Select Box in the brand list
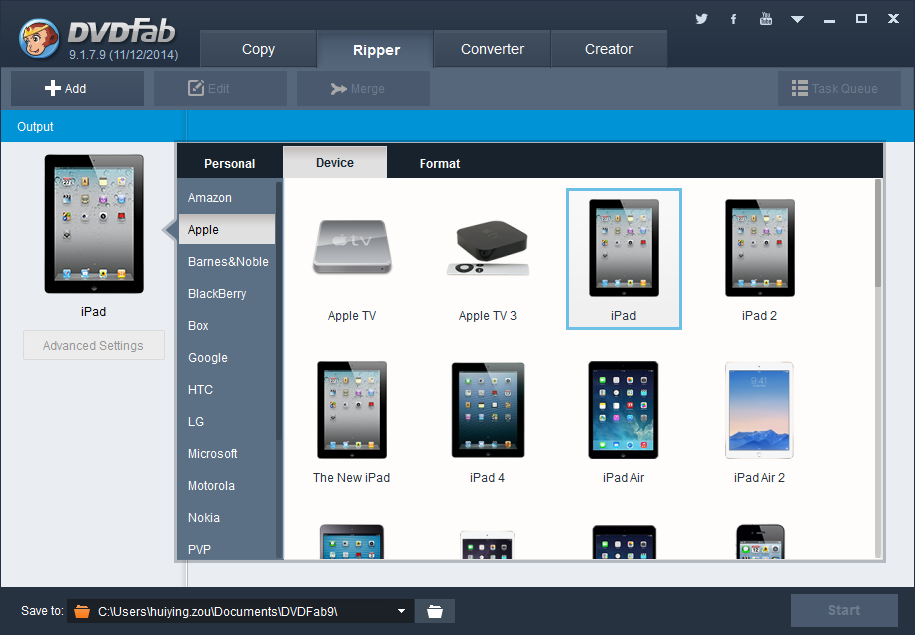The width and height of the screenshot is (915, 635). (226, 326)
